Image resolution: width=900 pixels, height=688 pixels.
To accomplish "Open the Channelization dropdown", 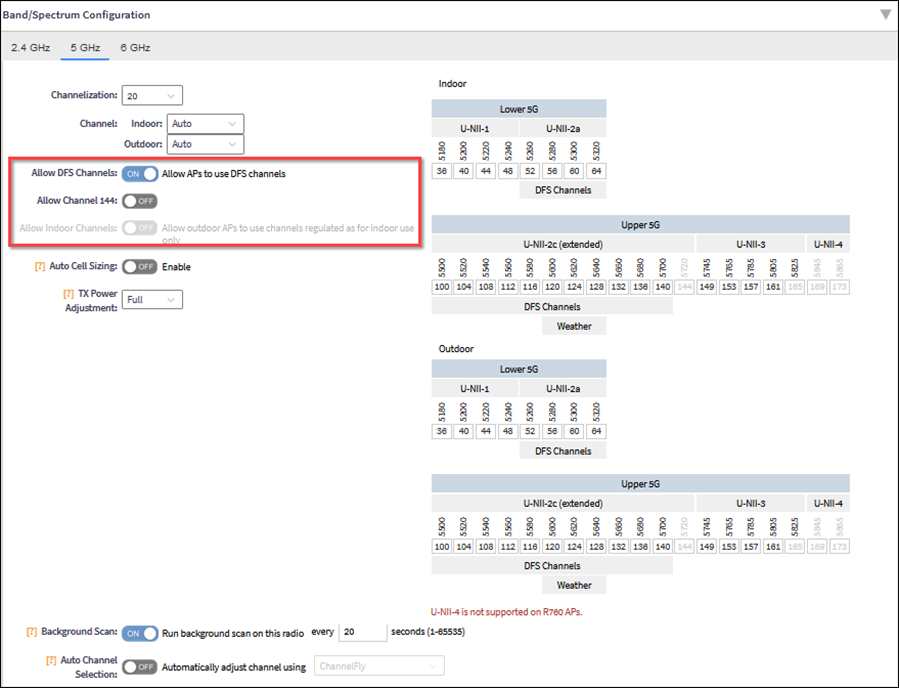I will point(152,96).
